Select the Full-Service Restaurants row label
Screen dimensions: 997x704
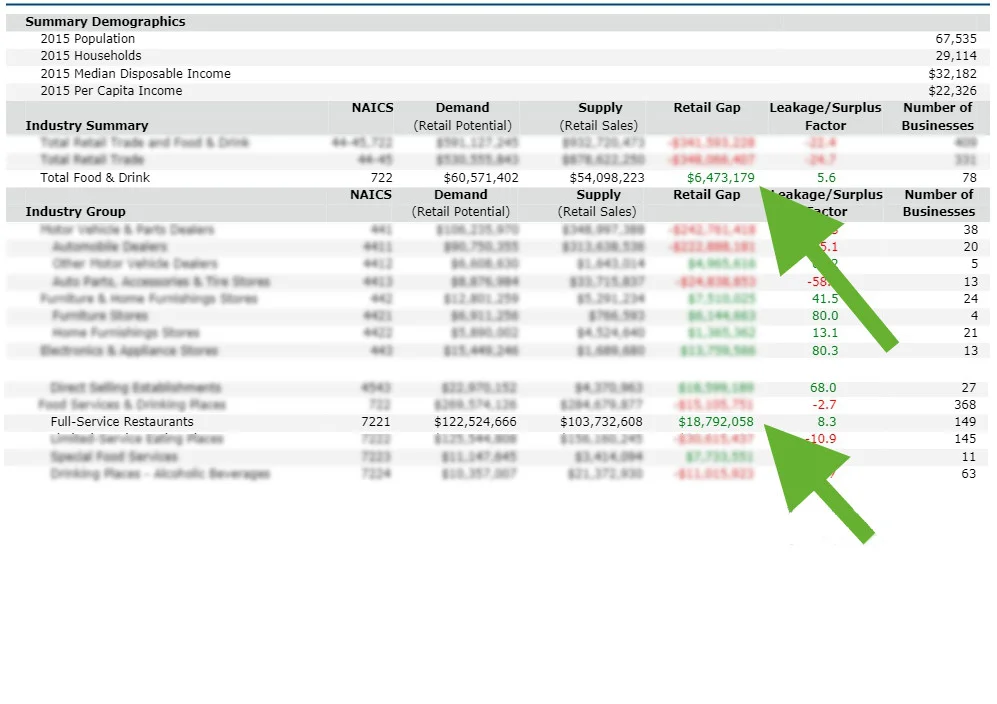[122, 422]
